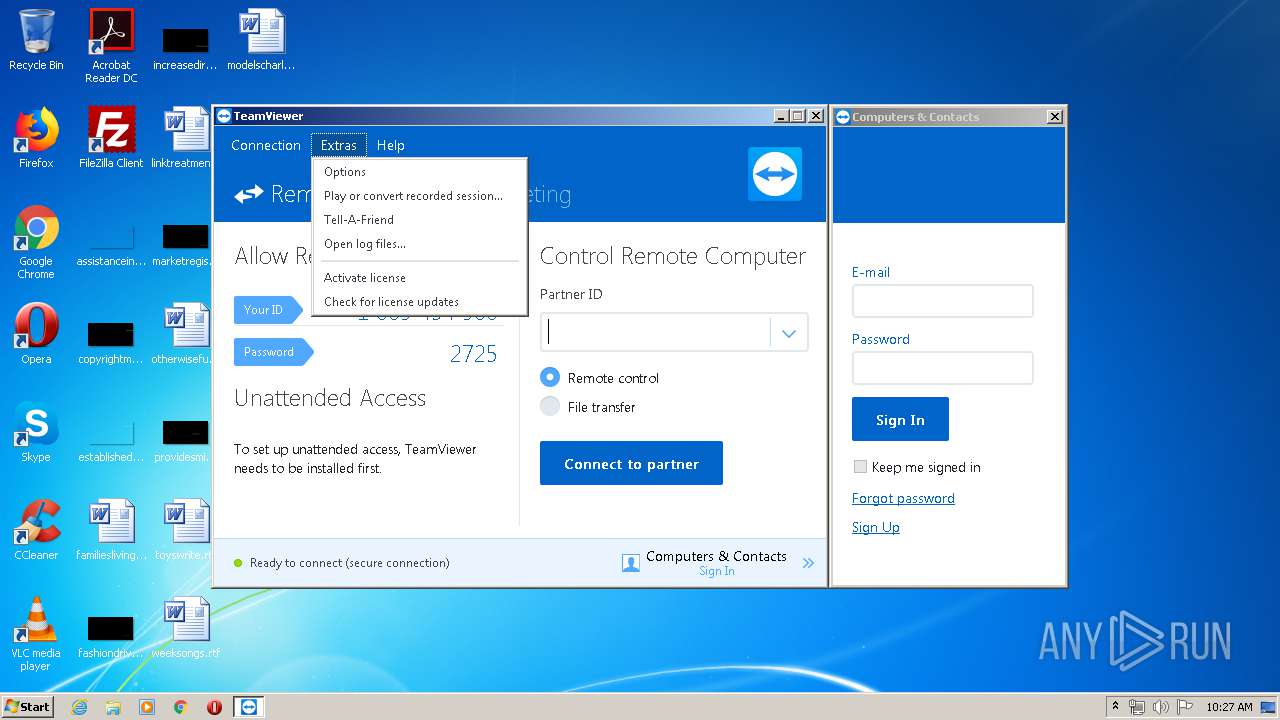Click the Password input field in Contacts
This screenshot has width=1280, height=720.
coord(942,368)
